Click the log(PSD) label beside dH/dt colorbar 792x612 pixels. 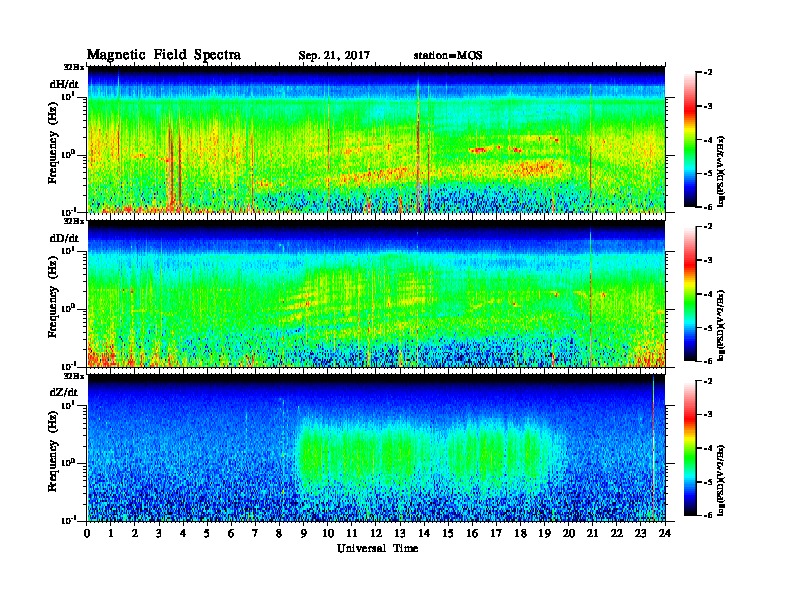pyautogui.click(x=722, y=171)
